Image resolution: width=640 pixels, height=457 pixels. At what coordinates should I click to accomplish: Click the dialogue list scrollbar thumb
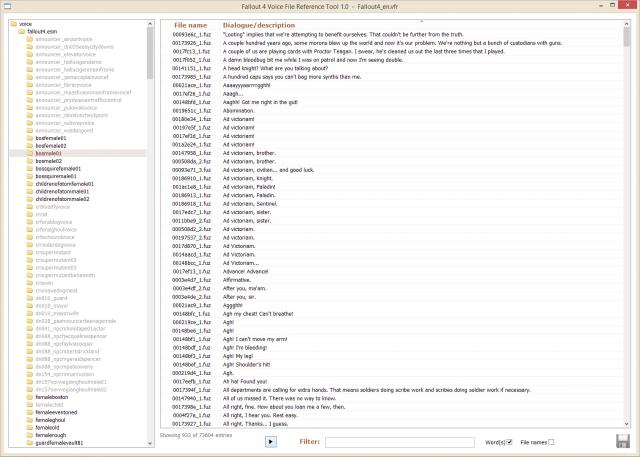[627, 37]
